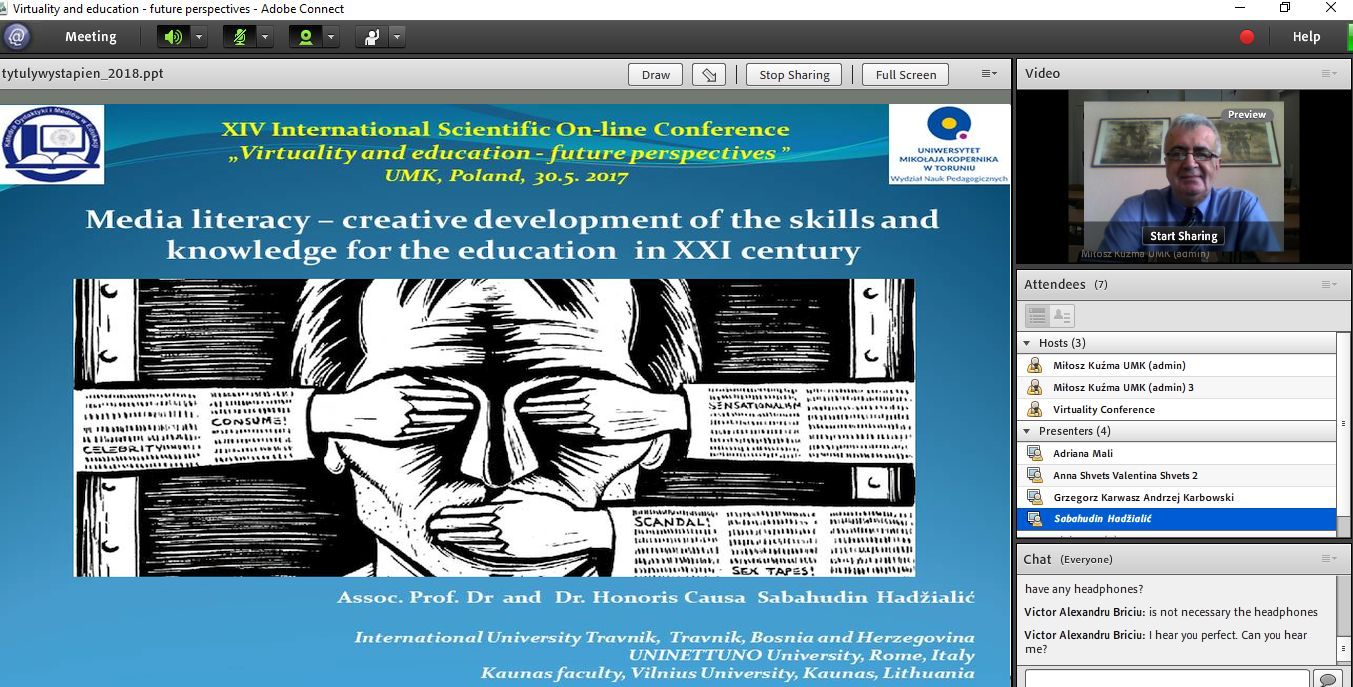Select Anna Shvets Valentina Shvets 2
The height and width of the screenshot is (687, 1353).
point(1177,475)
